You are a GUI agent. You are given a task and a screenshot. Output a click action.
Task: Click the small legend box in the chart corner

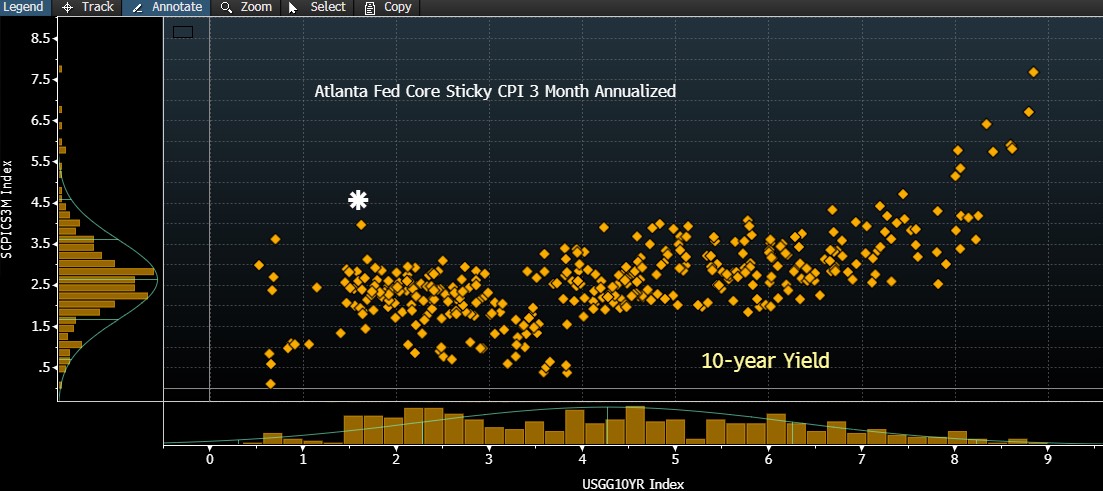(183, 32)
